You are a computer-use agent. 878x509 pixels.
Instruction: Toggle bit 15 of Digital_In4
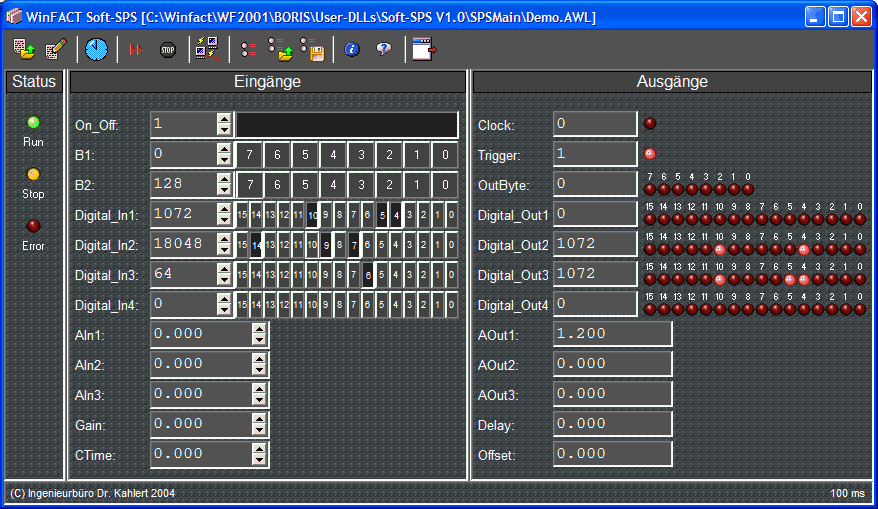(242, 305)
